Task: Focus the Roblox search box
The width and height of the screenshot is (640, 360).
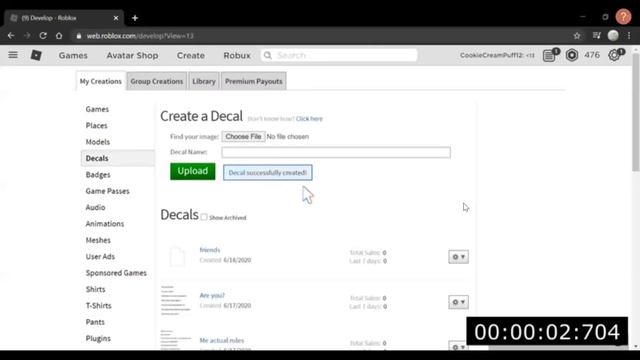Action: coord(339,55)
